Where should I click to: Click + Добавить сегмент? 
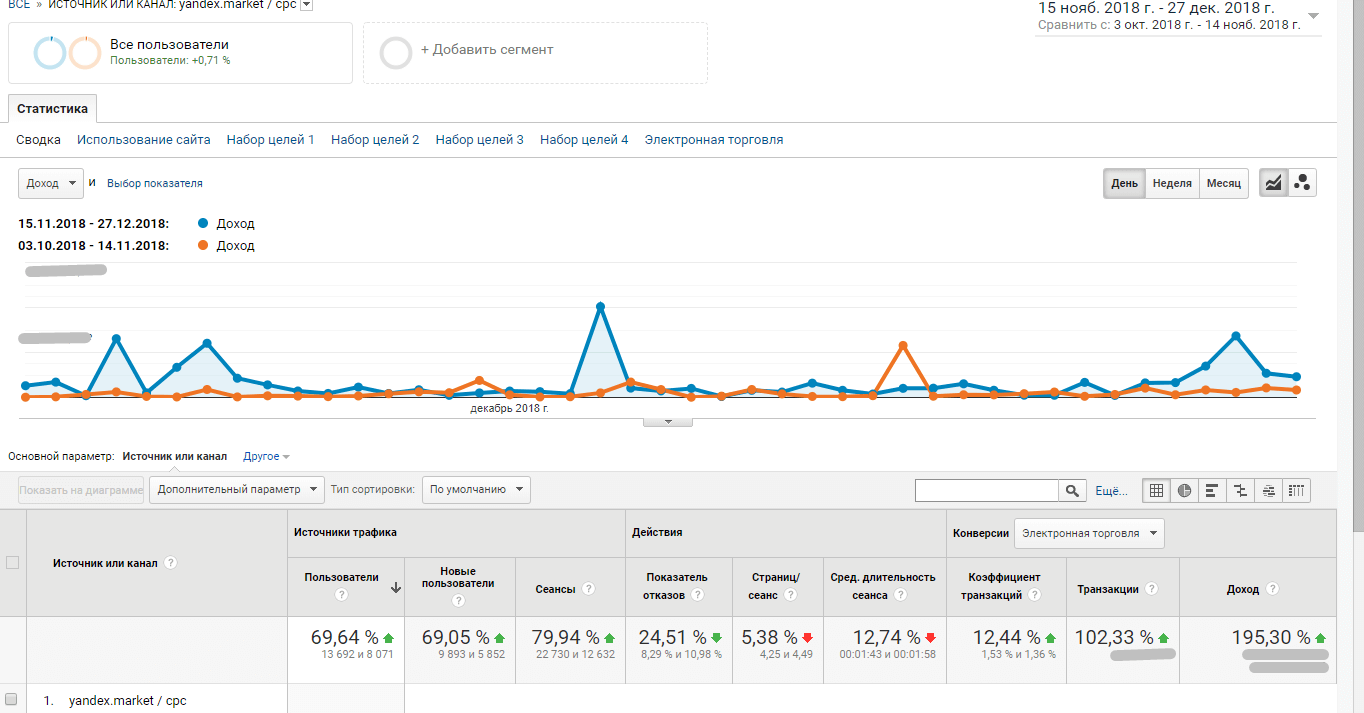(x=486, y=50)
